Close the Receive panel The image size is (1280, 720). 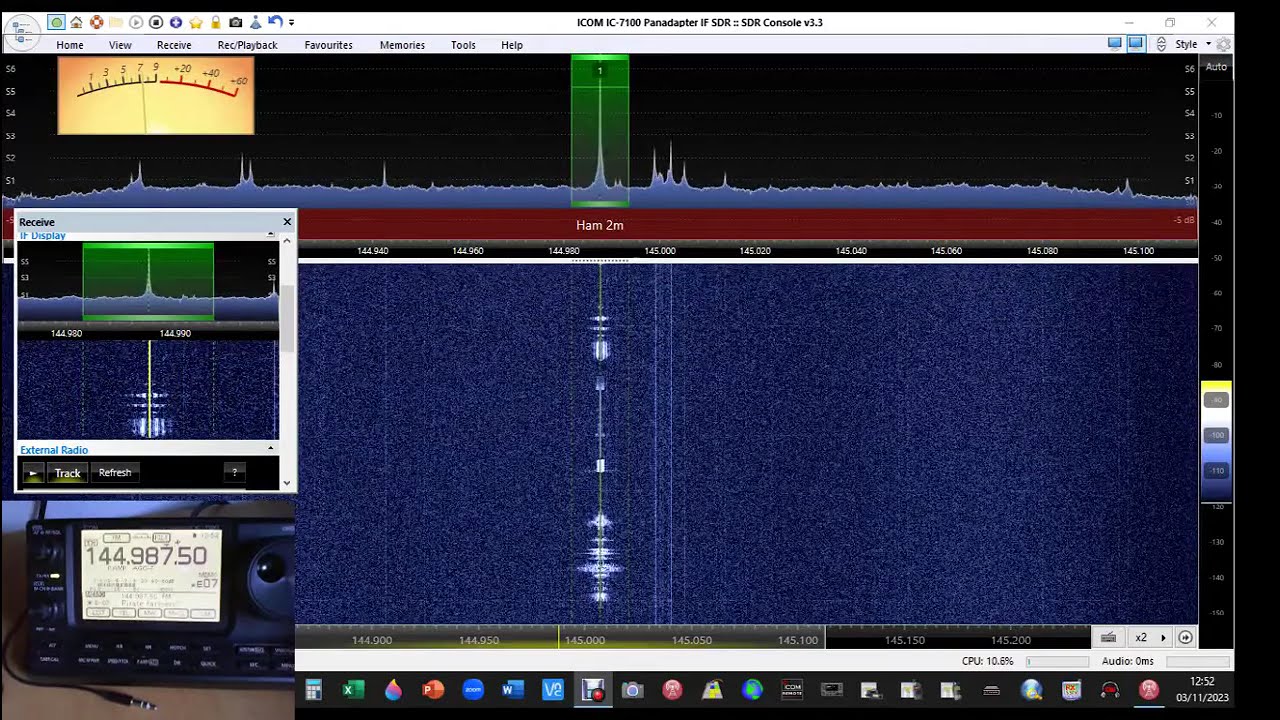(287, 222)
